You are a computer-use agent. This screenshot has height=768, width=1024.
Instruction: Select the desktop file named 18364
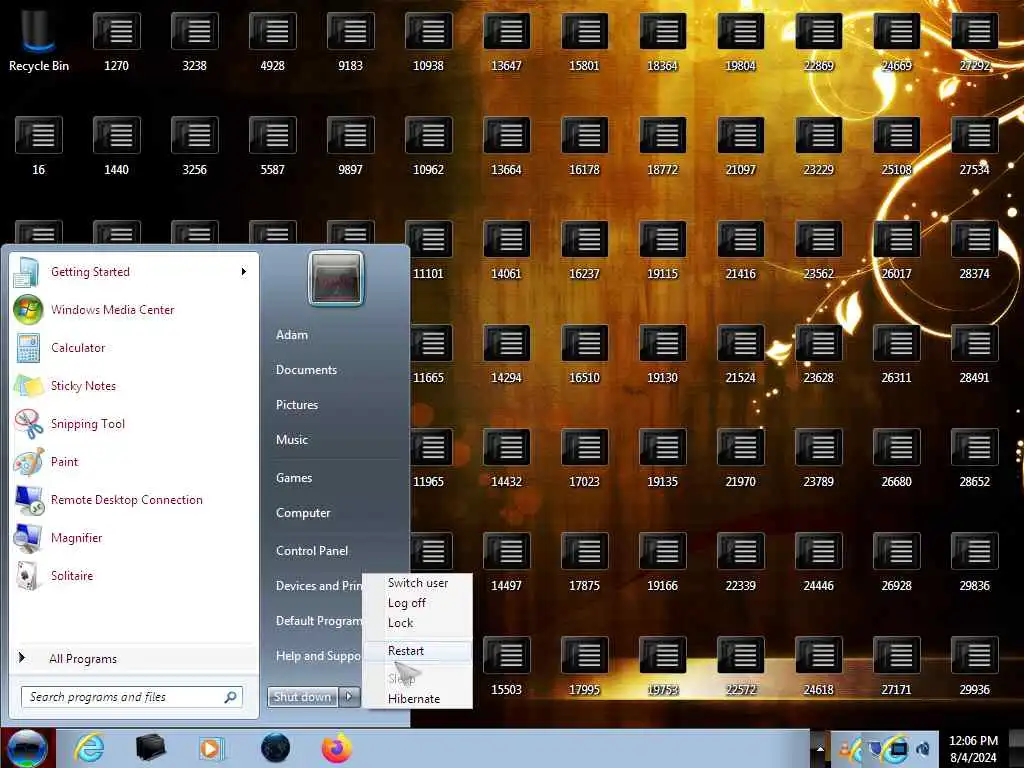662,42
